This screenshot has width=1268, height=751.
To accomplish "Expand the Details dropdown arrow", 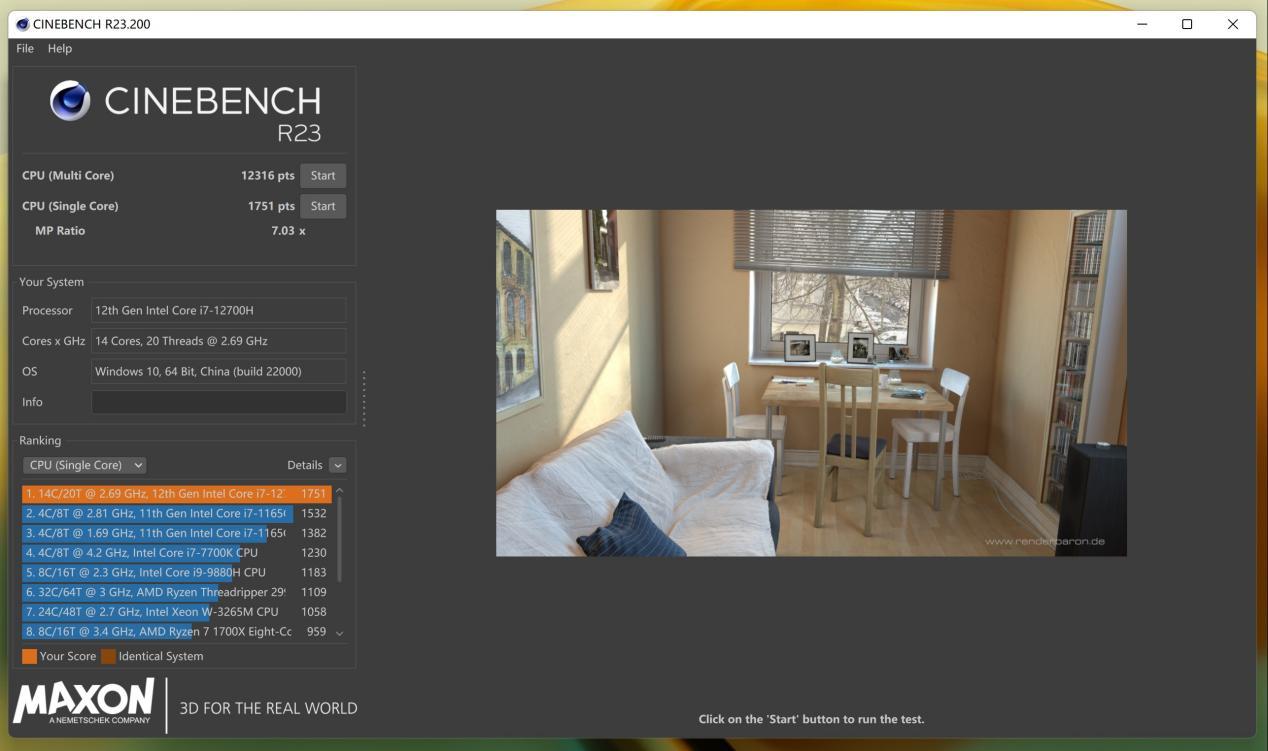I will (x=337, y=465).
